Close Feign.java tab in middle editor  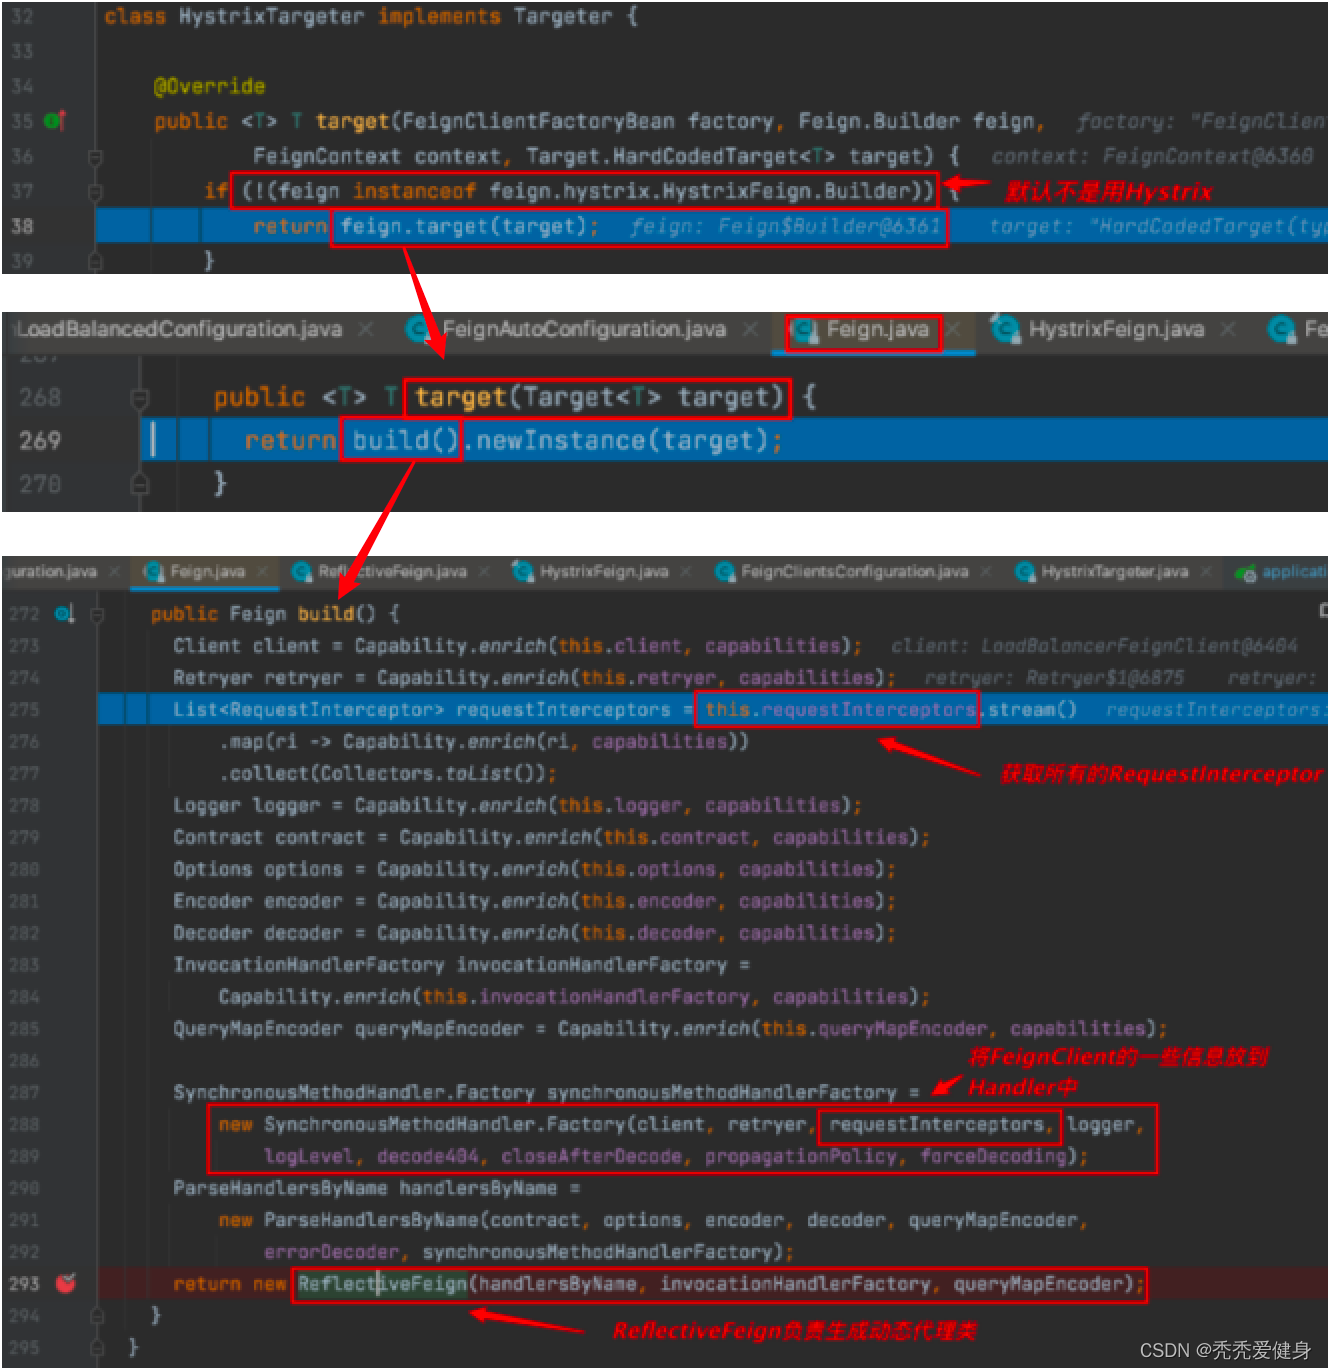[x=953, y=329]
